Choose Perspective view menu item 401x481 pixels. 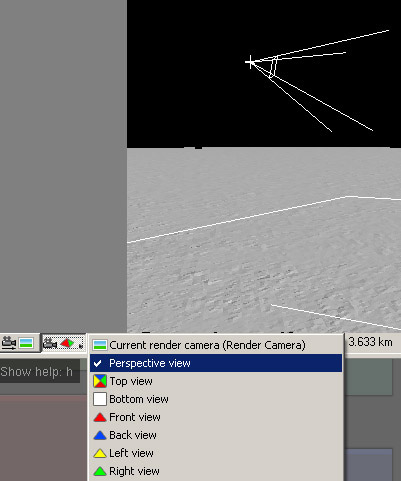tap(216, 363)
